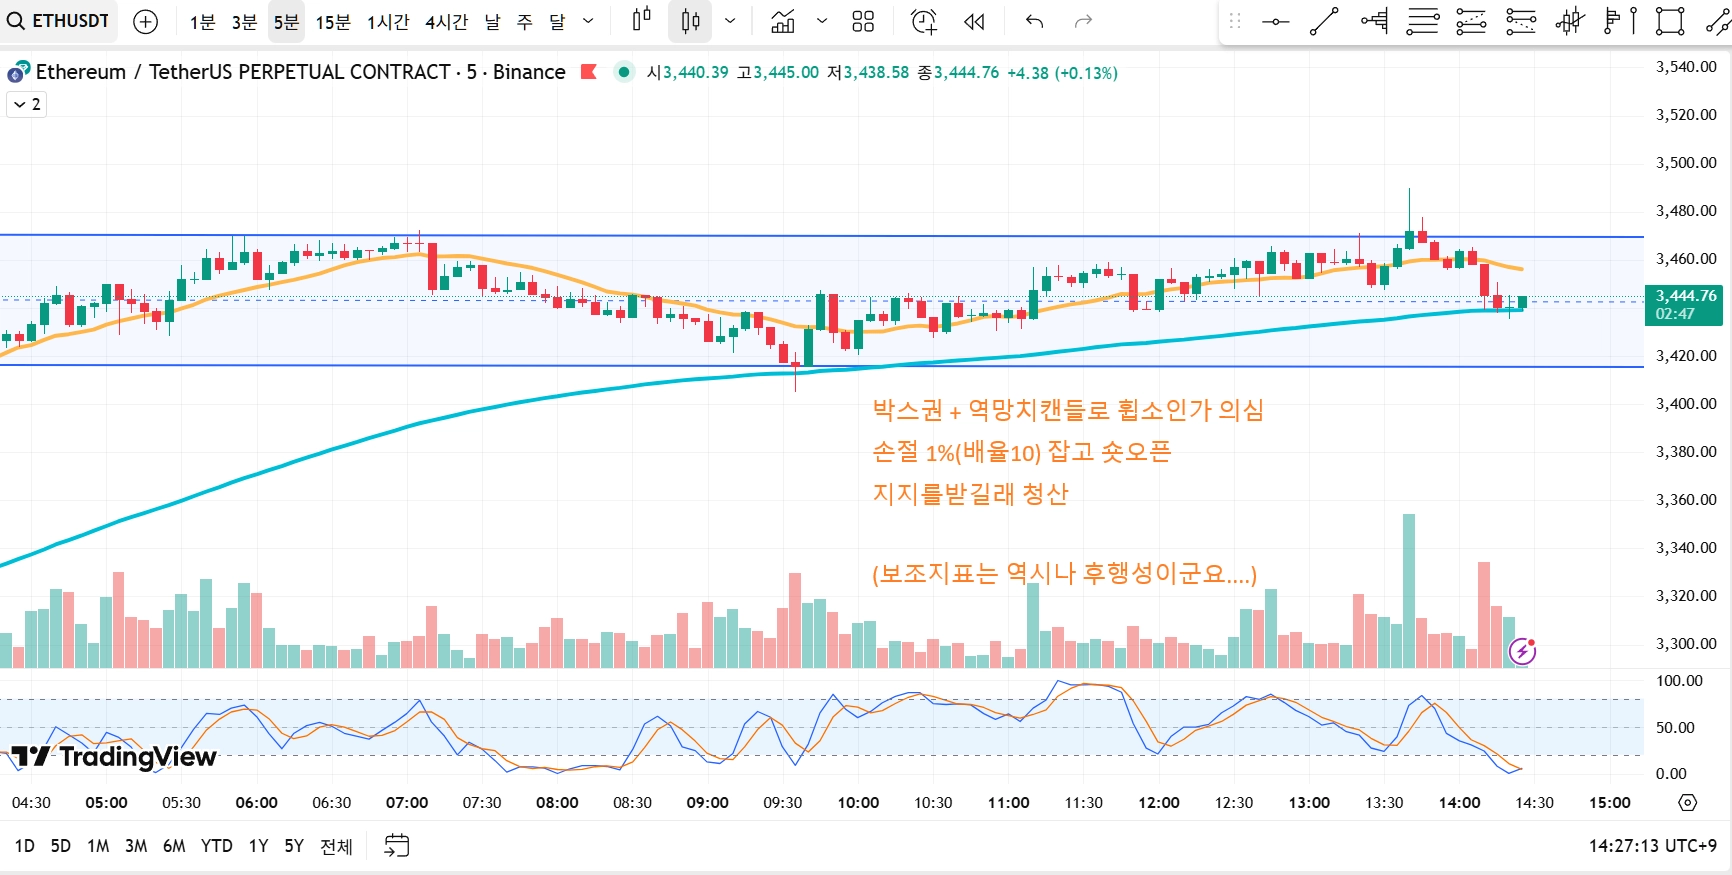
Task: Open the indicators and strategies menu
Action: tap(783, 21)
